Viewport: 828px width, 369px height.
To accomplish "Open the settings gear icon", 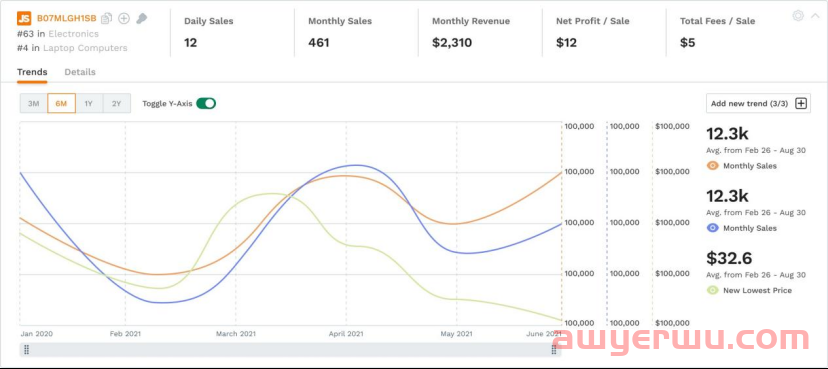I will [x=798, y=16].
